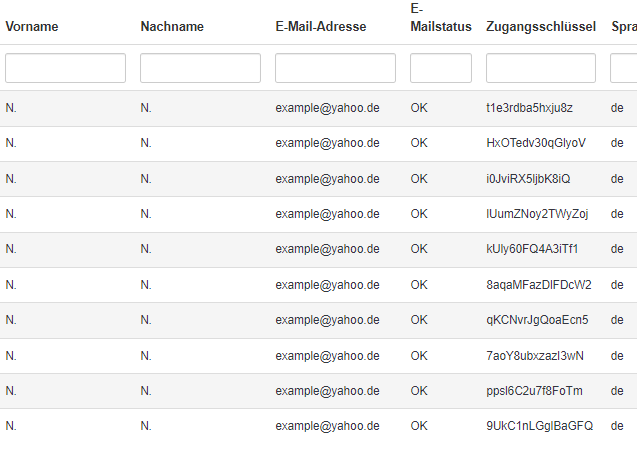The height and width of the screenshot is (457, 637).
Task: Select the i0JviRX5ljbK8iQ key cell
Action: point(527,179)
